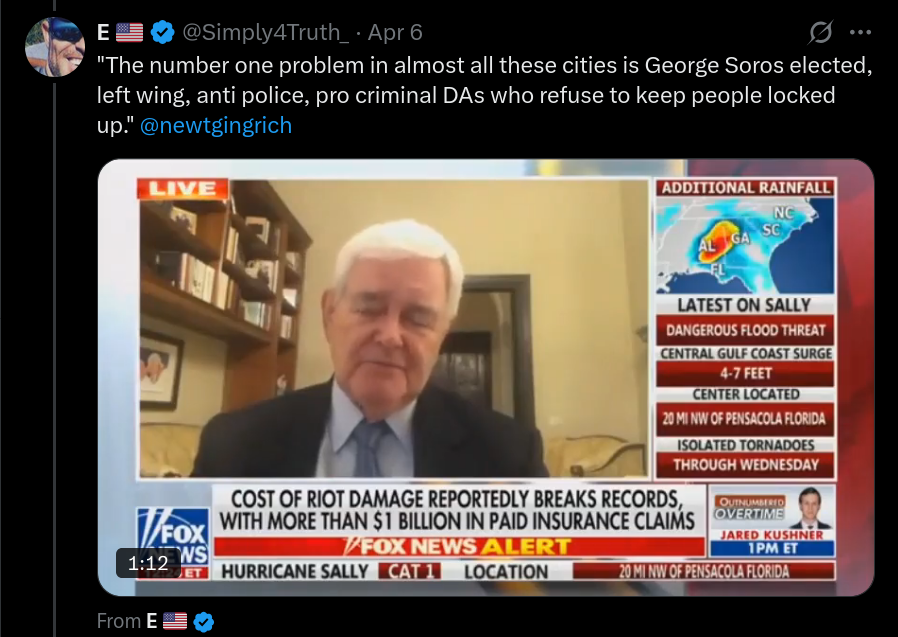The height and width of the screenshot is (637, 898).
Task: Click the blue verified badge beside E
Action: (x=163, y=32)
